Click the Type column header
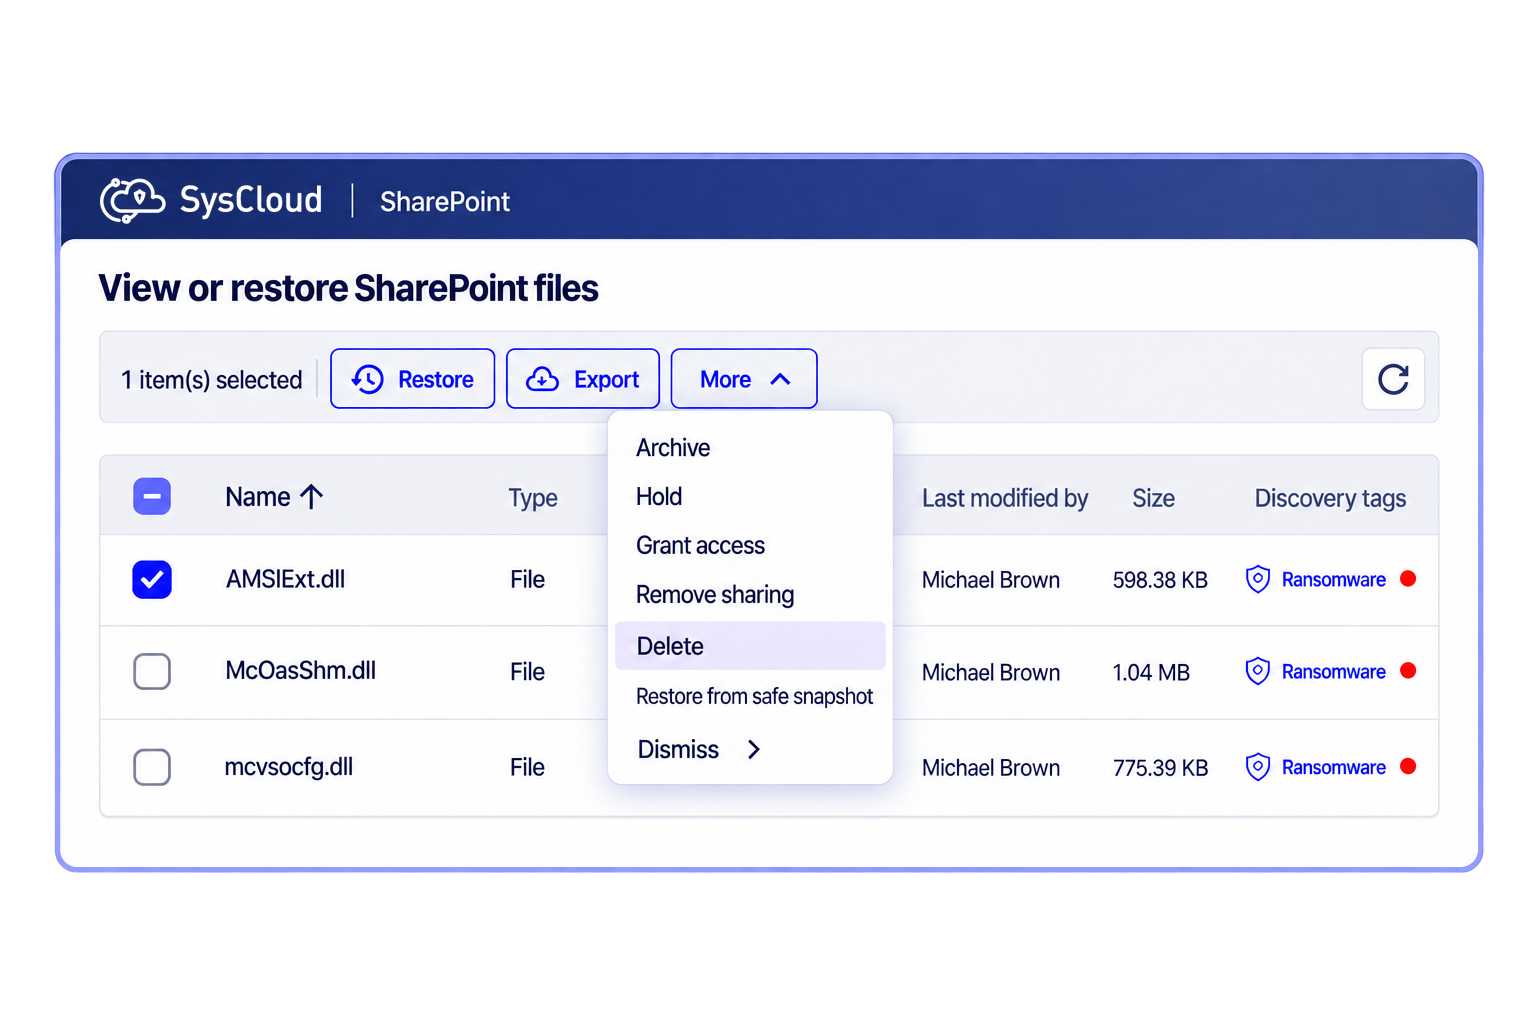Image resolution: width=1536 pixels, height=1024 pixels. tap(533, 498)
